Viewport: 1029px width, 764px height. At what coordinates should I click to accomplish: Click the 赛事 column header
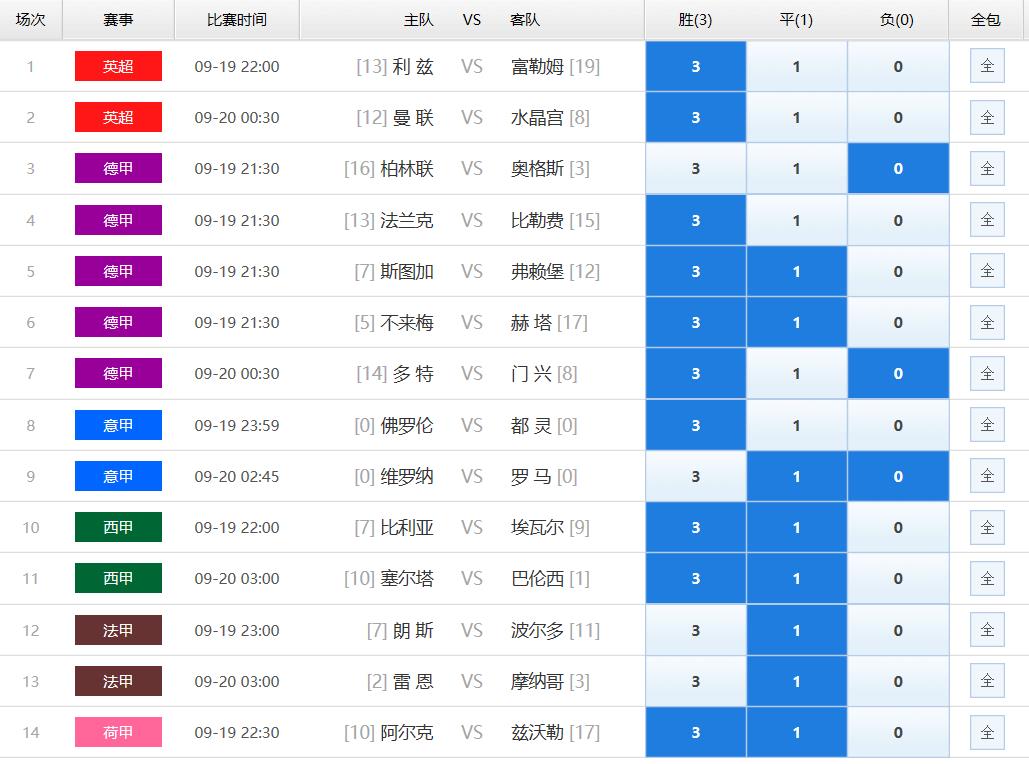(118, 20)
